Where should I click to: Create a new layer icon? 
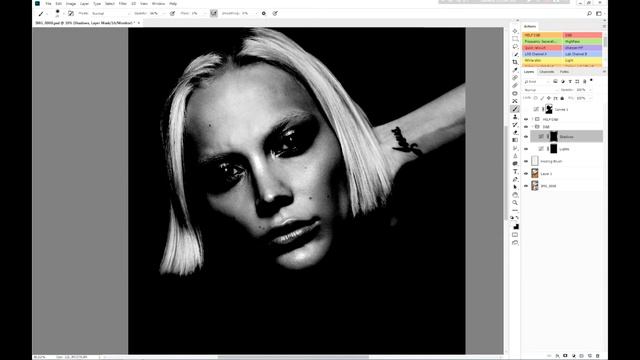click(x=590, y=356)
